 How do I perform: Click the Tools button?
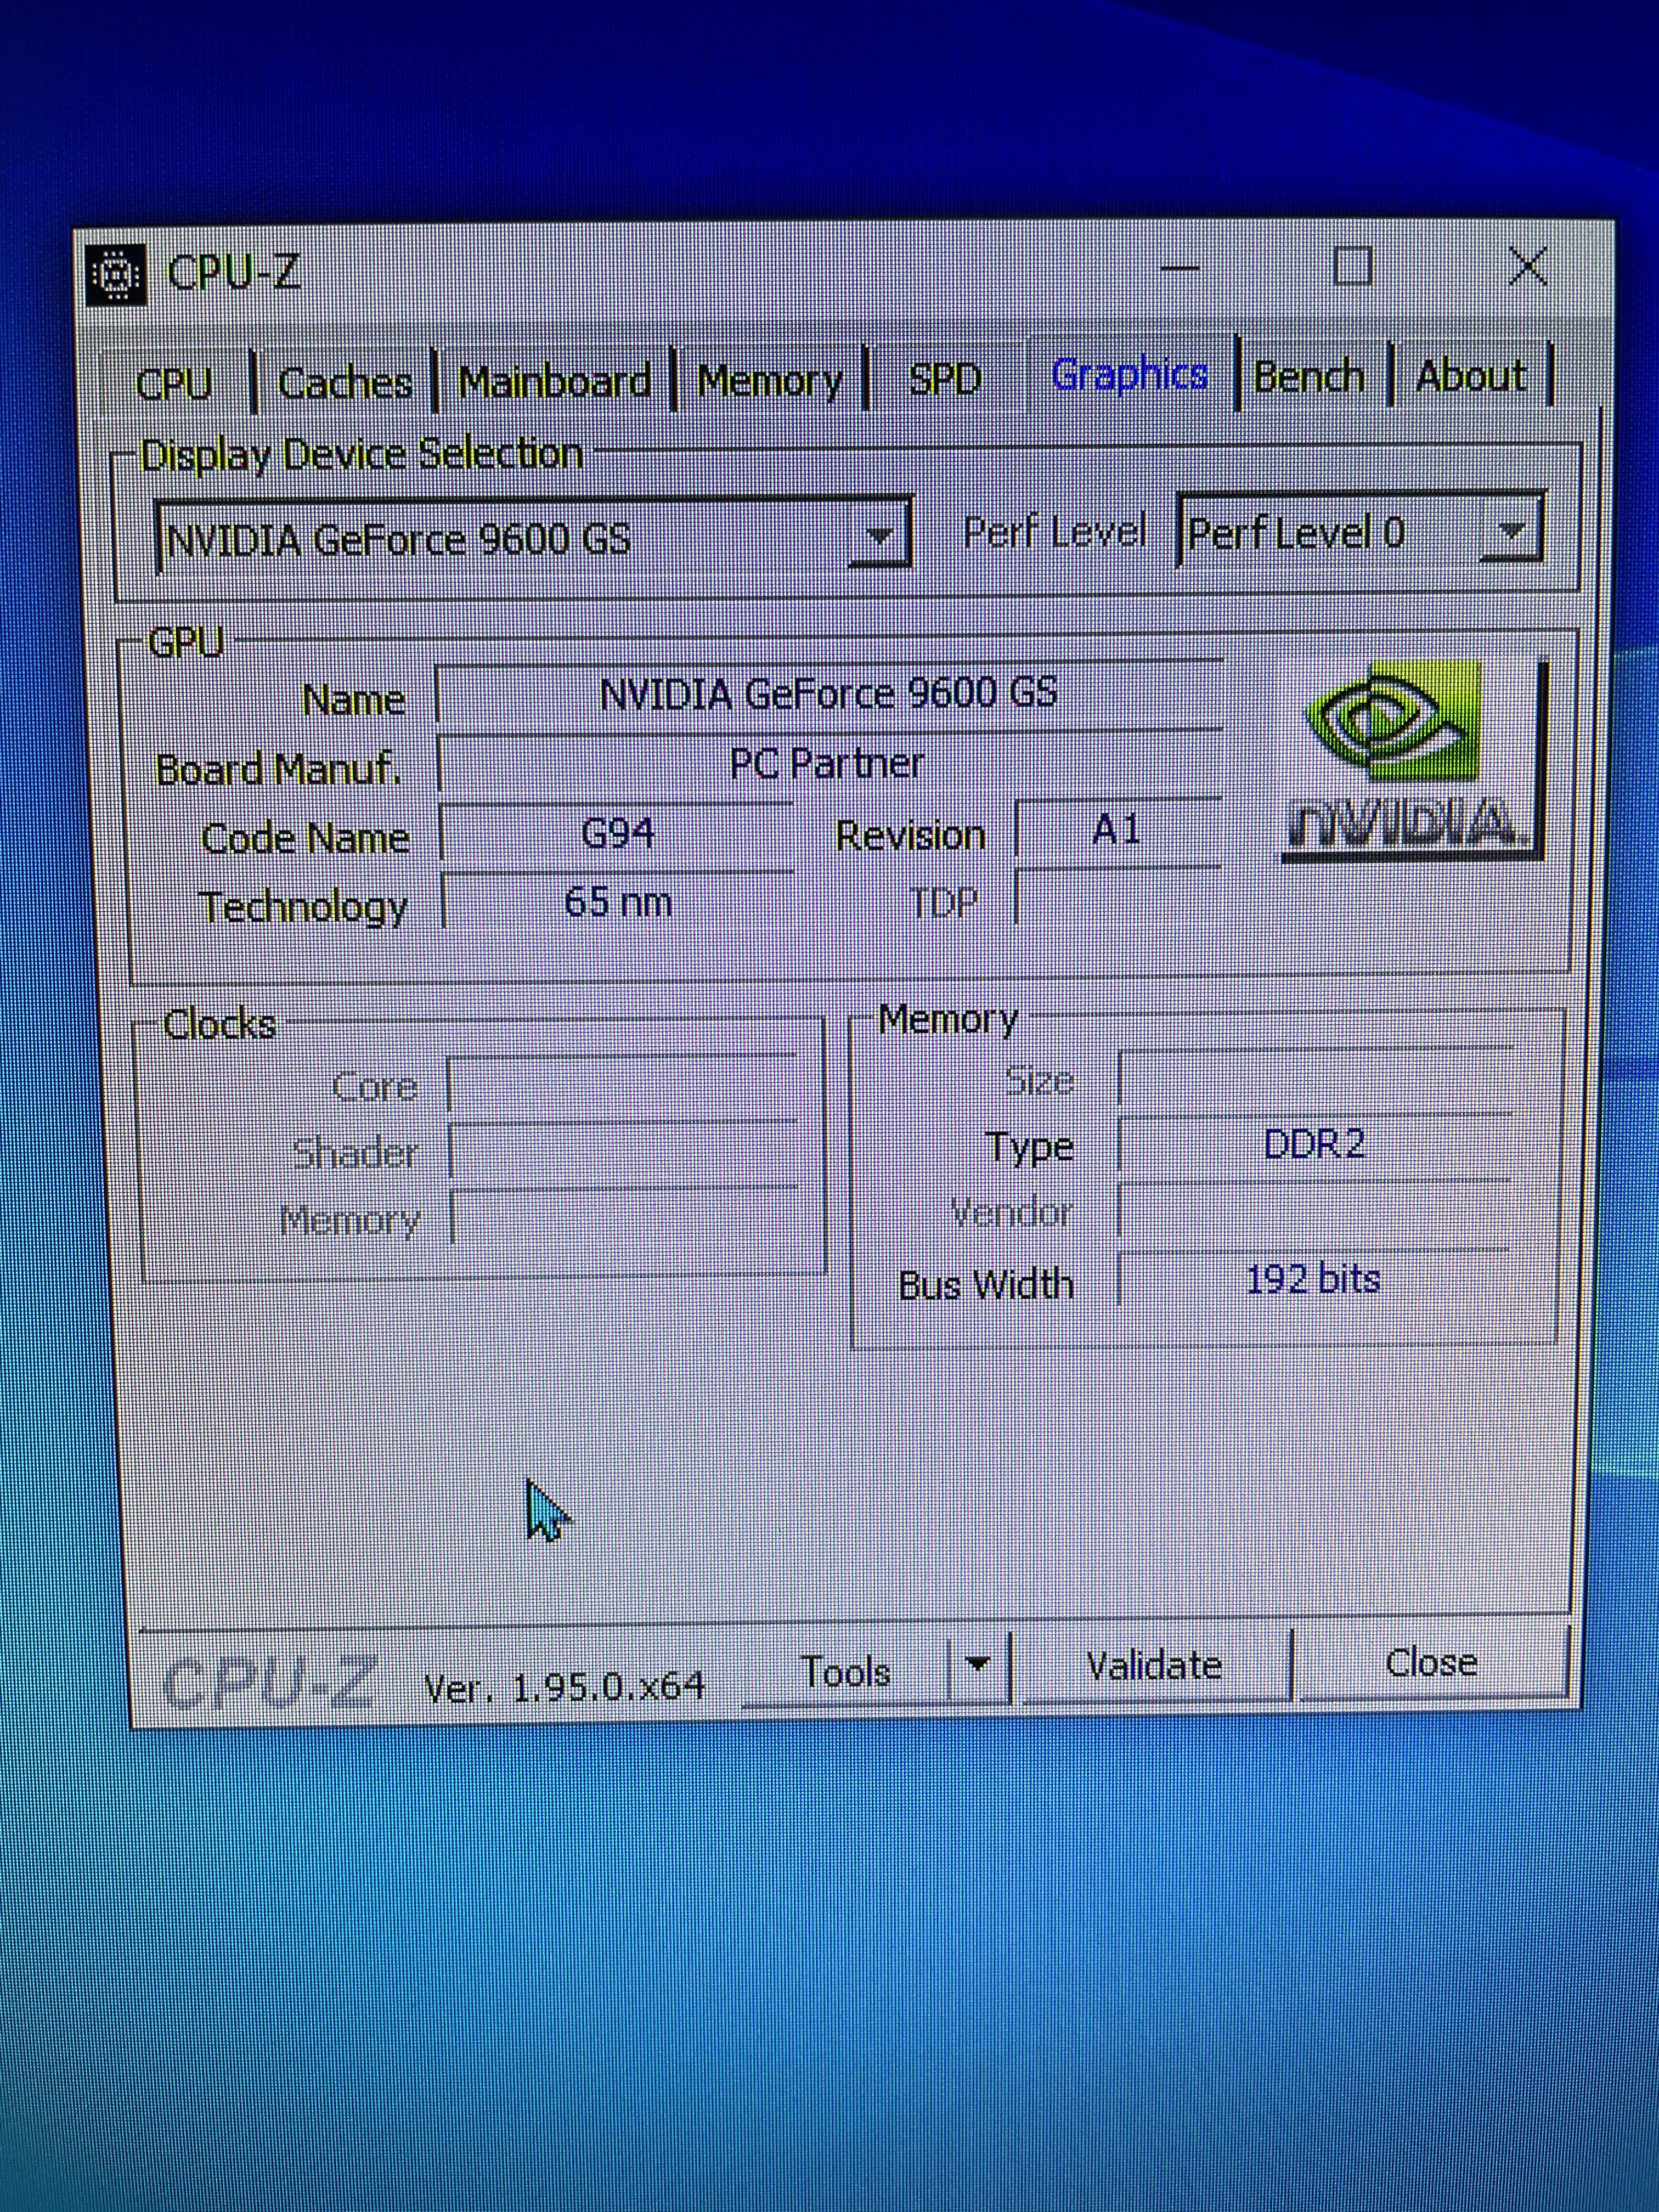click(846, 1671)
